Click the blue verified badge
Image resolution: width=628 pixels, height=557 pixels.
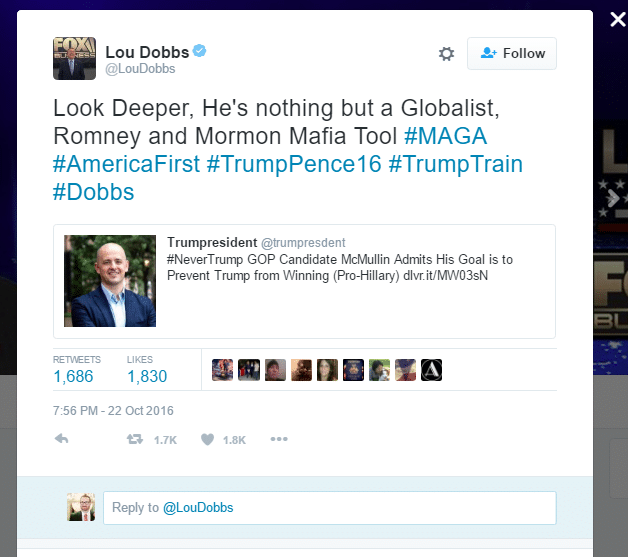click(199, 51)
